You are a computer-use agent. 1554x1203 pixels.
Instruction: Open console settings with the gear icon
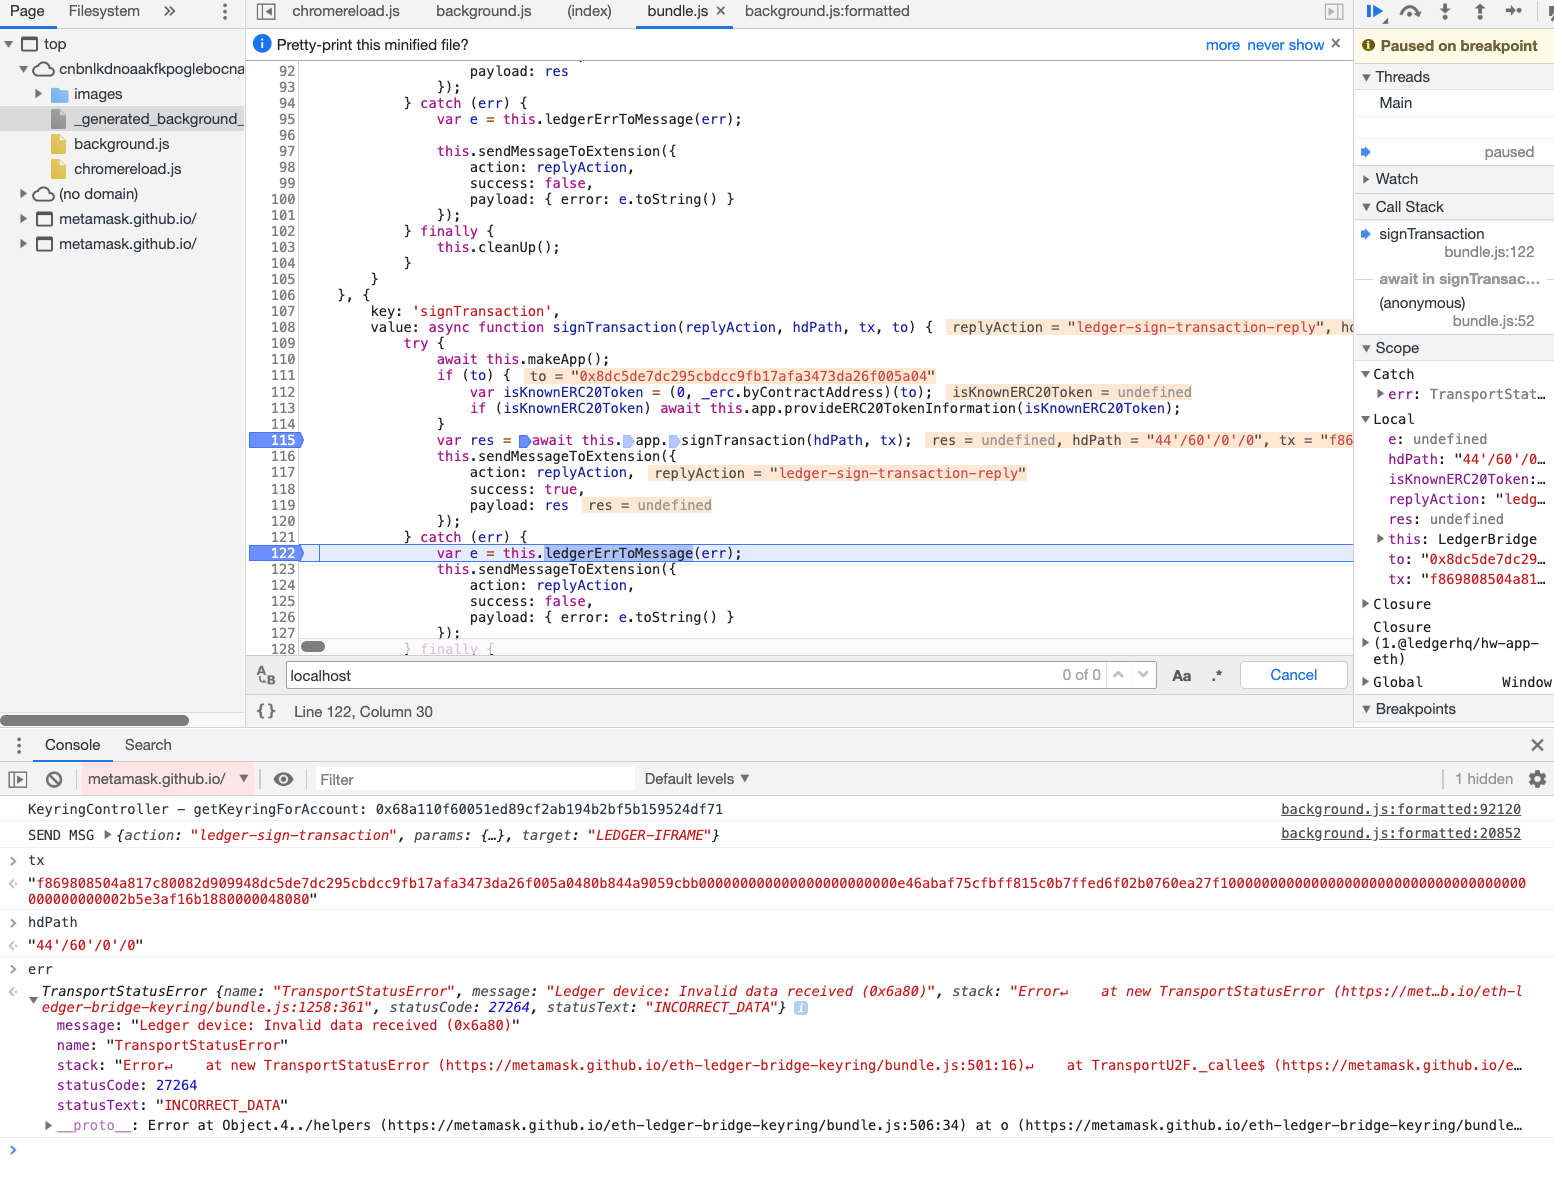coord(1537,779)
